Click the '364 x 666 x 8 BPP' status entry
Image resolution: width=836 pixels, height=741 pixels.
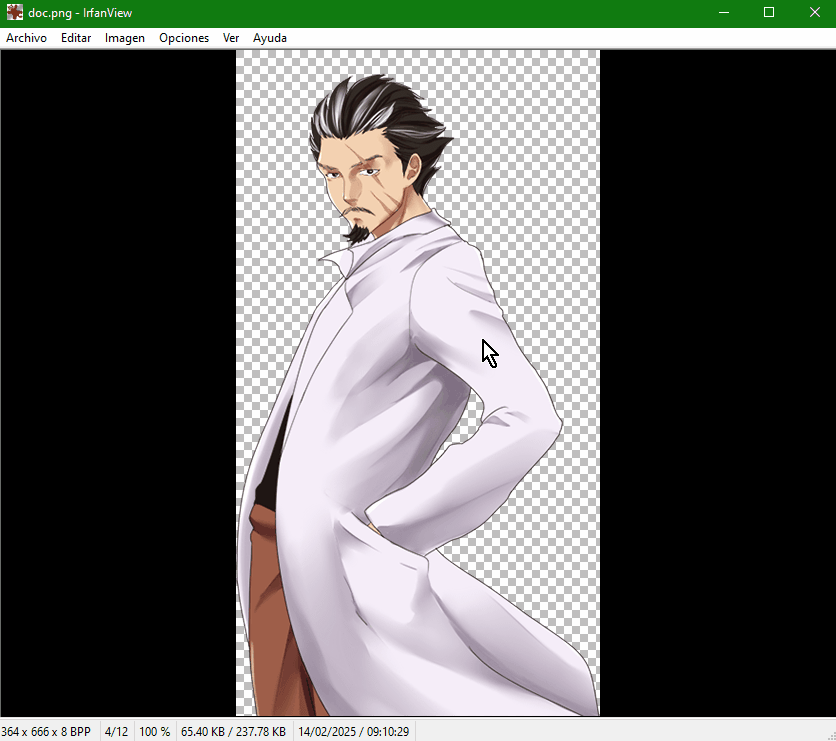point(46,731)
